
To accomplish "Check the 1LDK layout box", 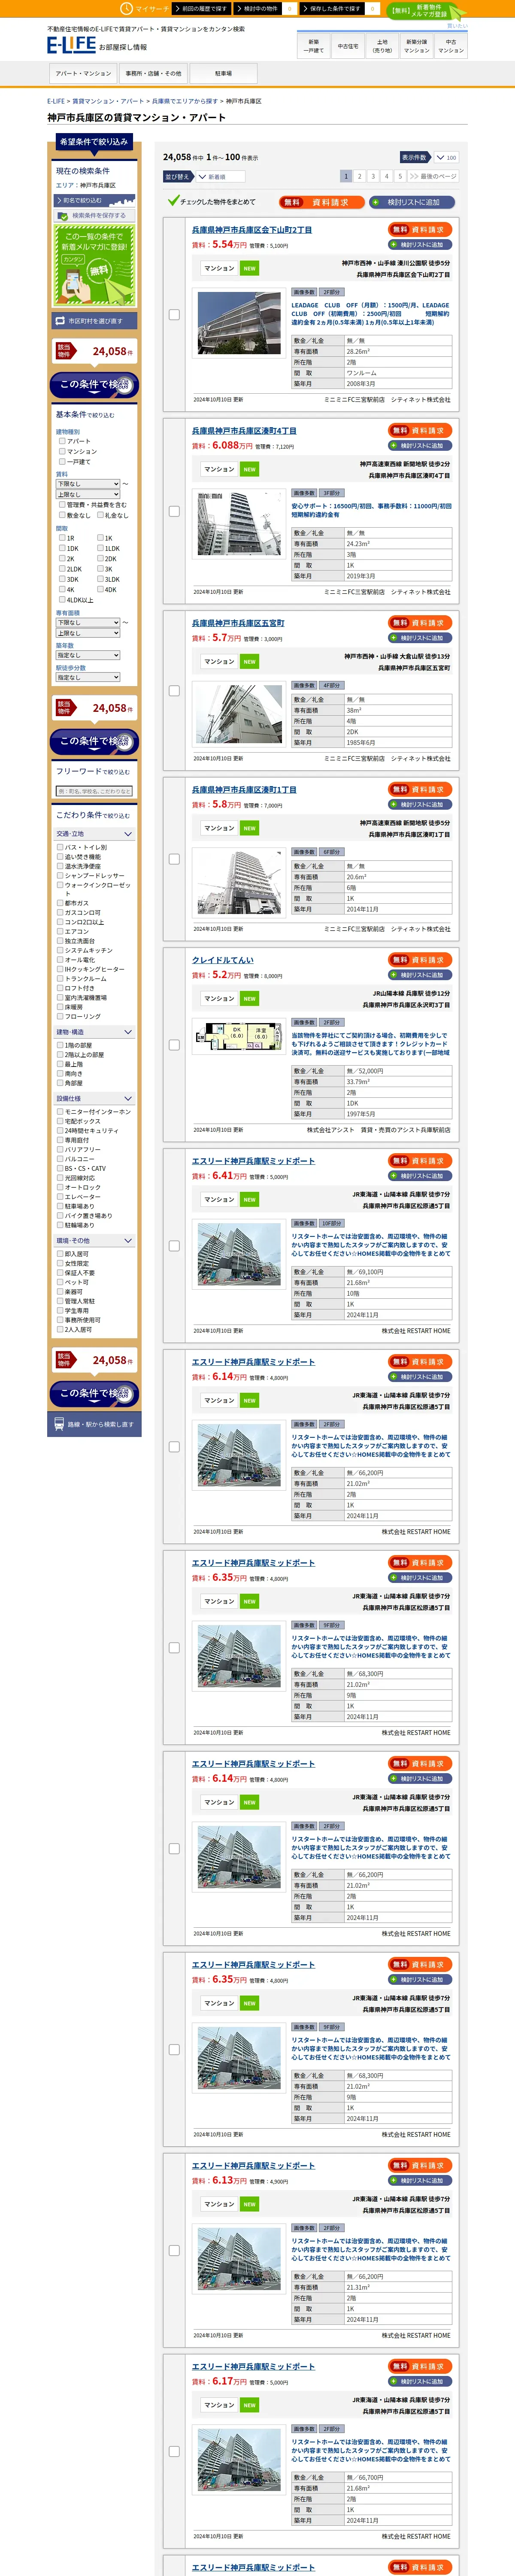I will pyautogui.click(x=100, y=548).
